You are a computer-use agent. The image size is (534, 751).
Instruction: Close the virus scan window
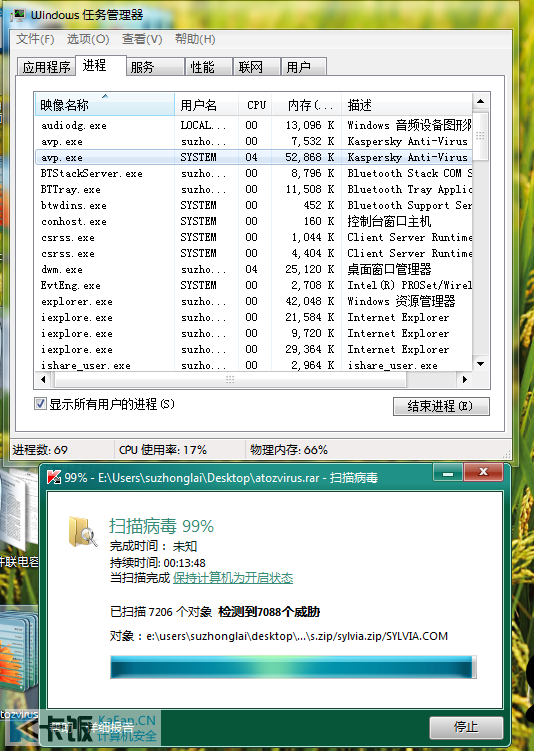point(483,472)
